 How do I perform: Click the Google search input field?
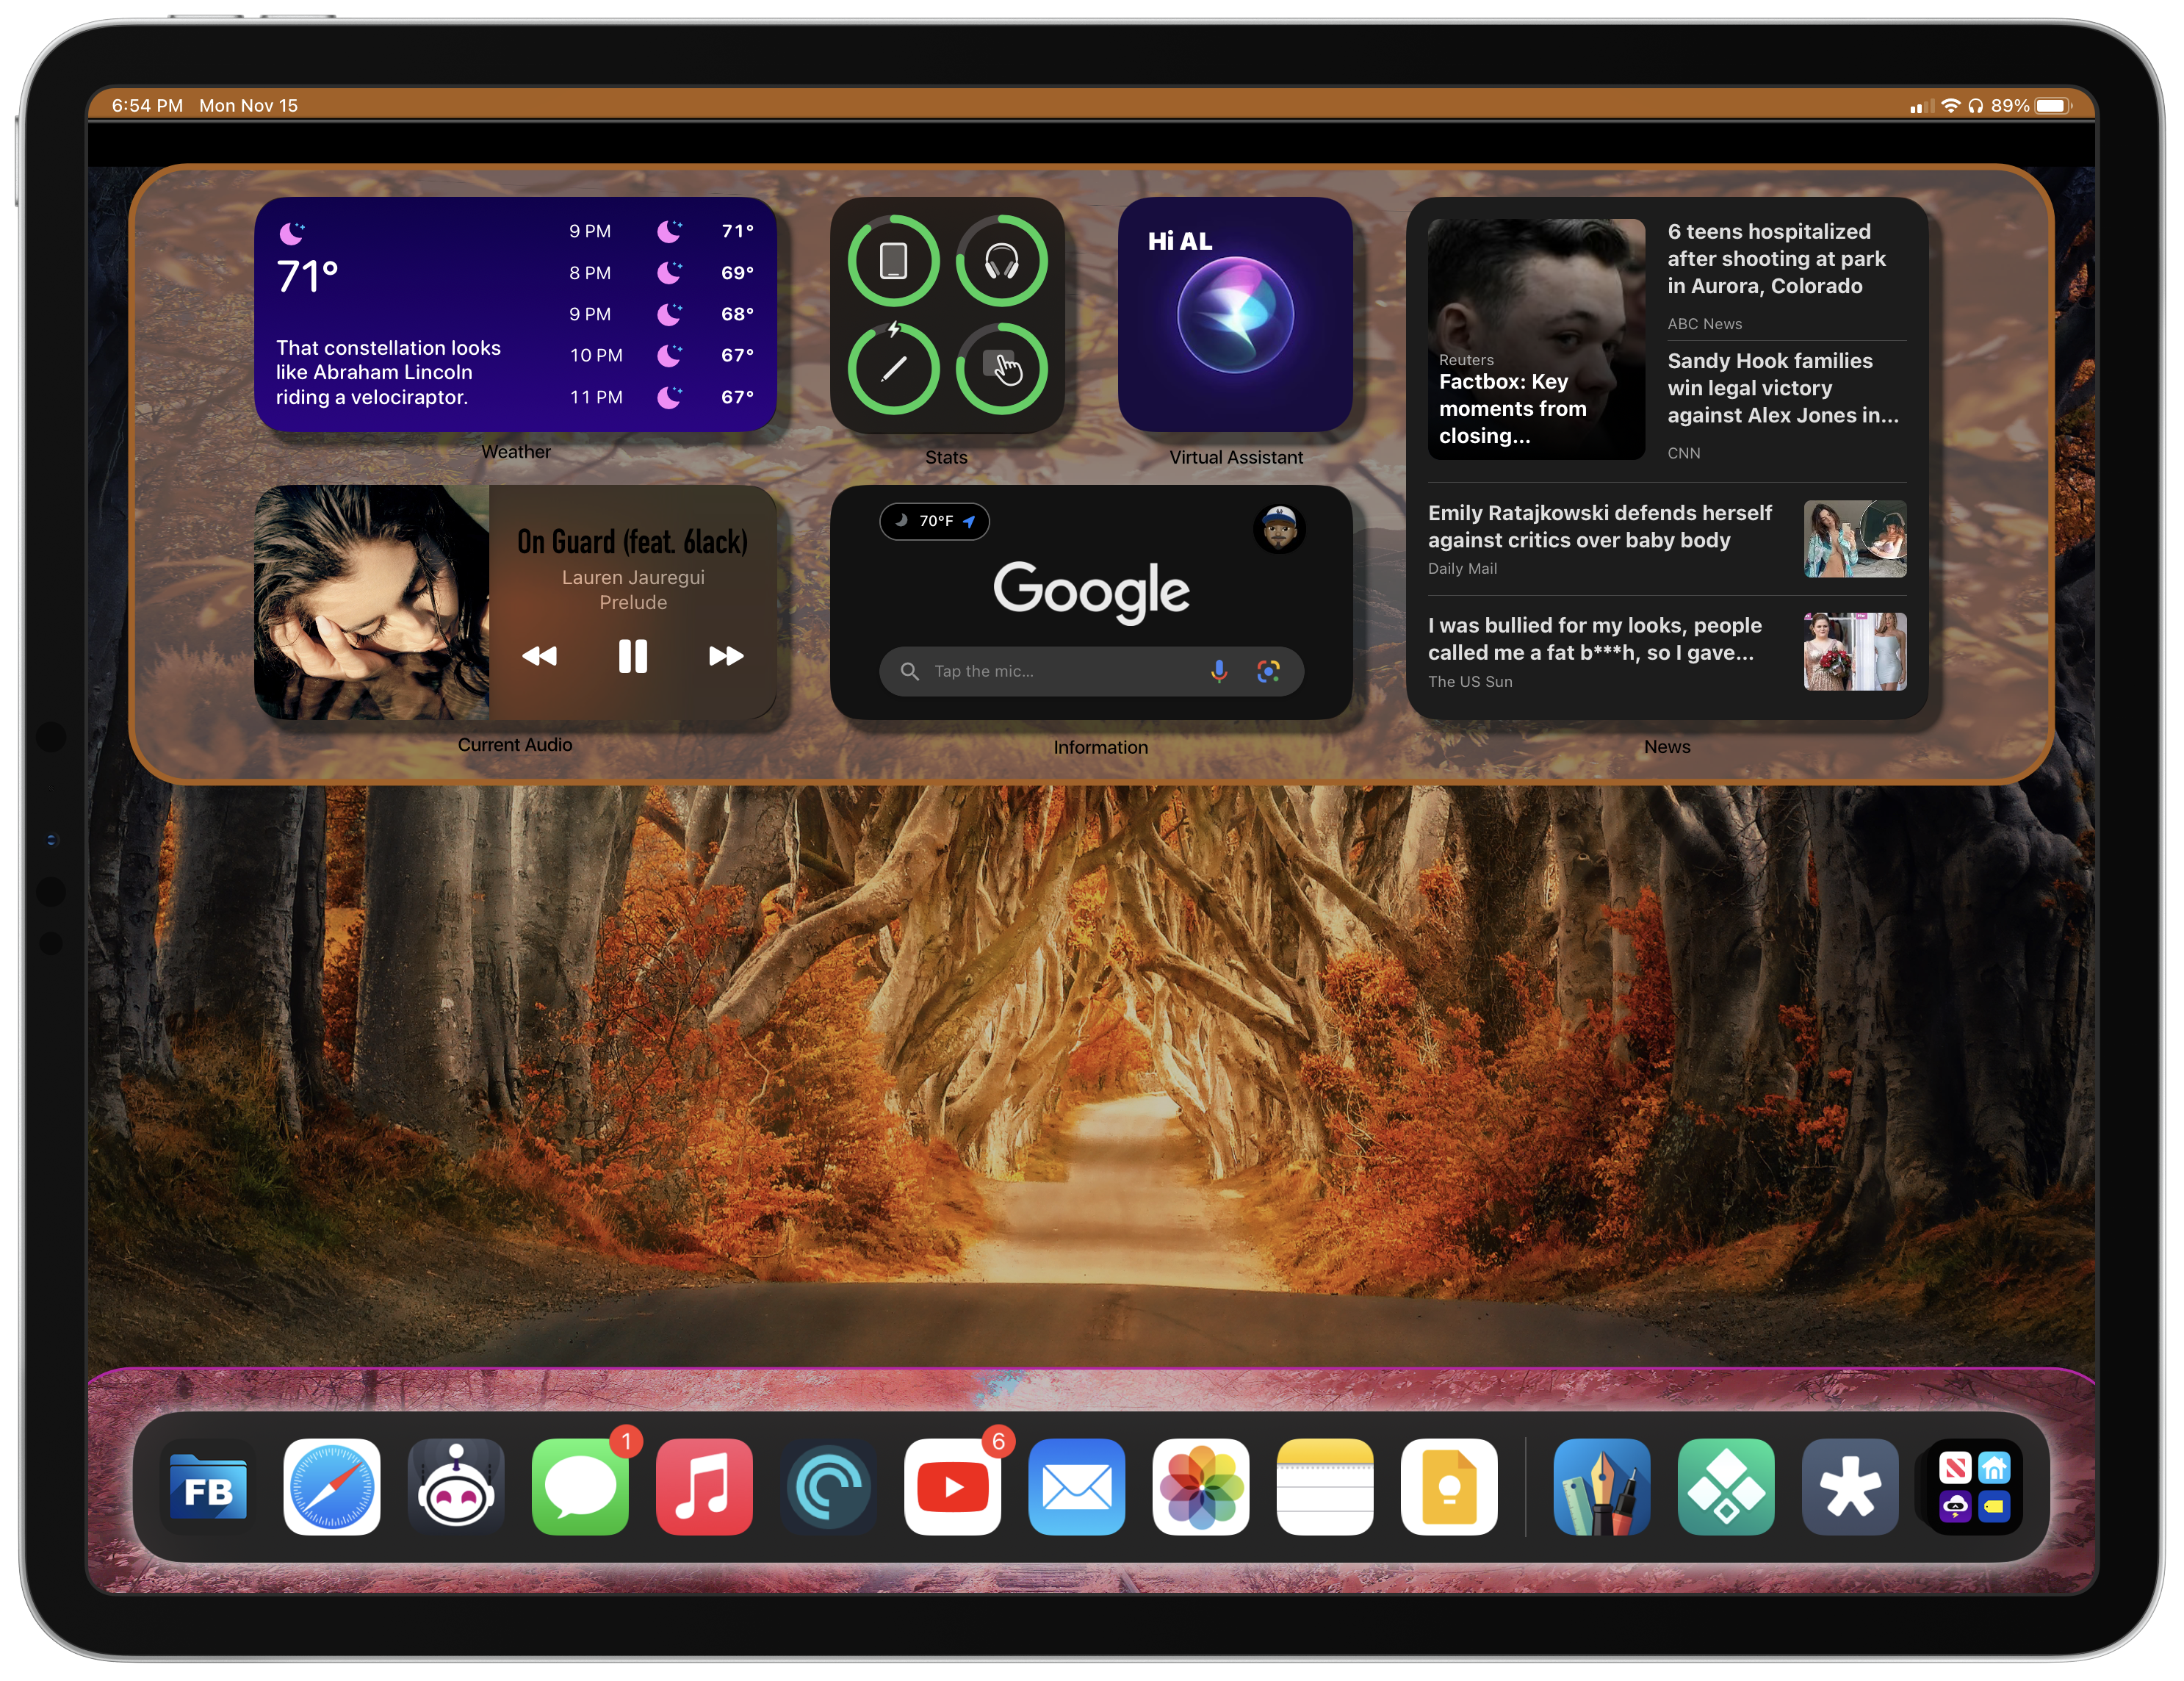point(1050,671)
